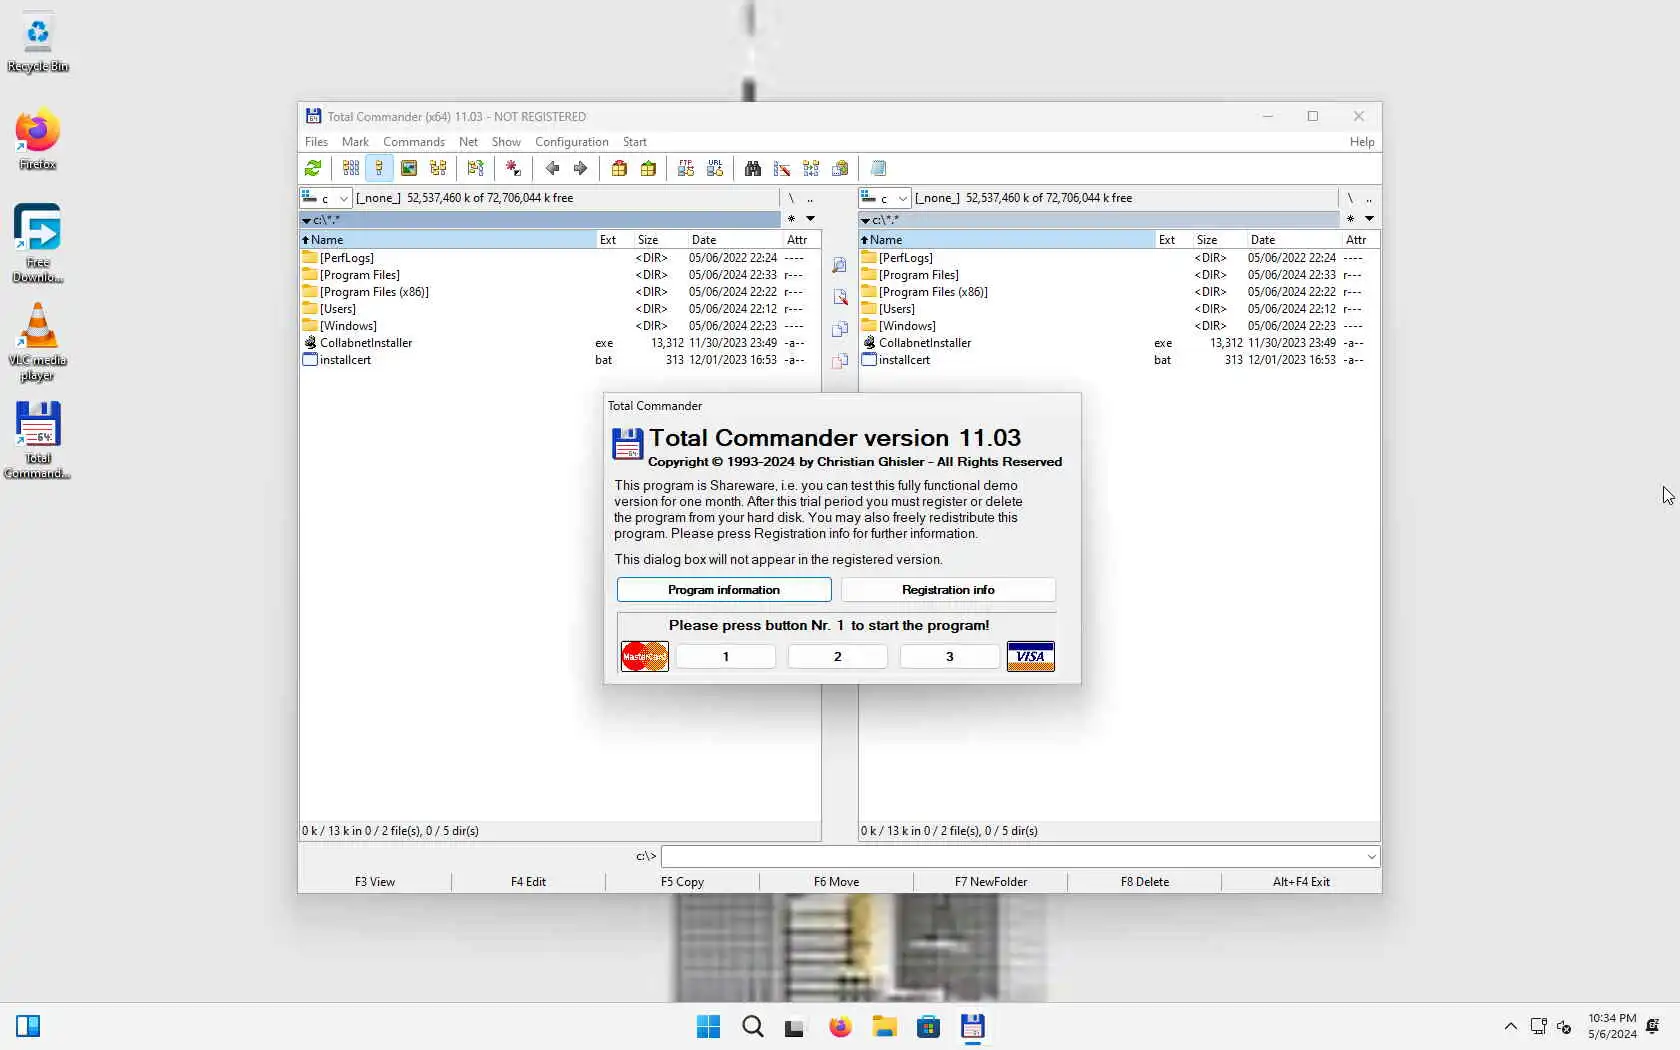1680x1050 pixels.
Task: Select the full details view icon
Action: pos(379,168)
